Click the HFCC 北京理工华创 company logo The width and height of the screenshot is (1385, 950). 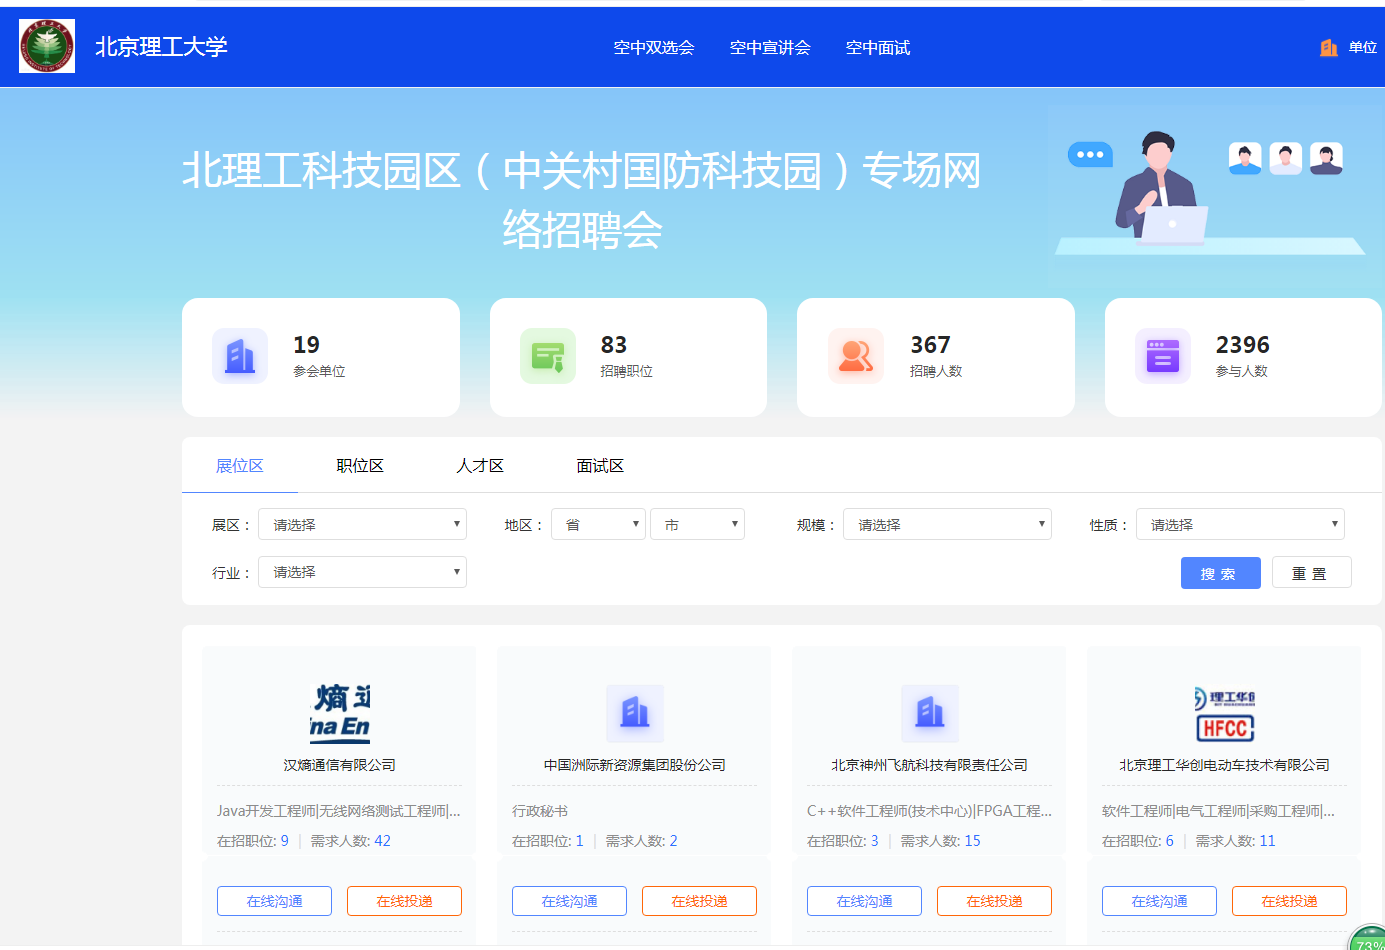click(x=1225, y=713)
